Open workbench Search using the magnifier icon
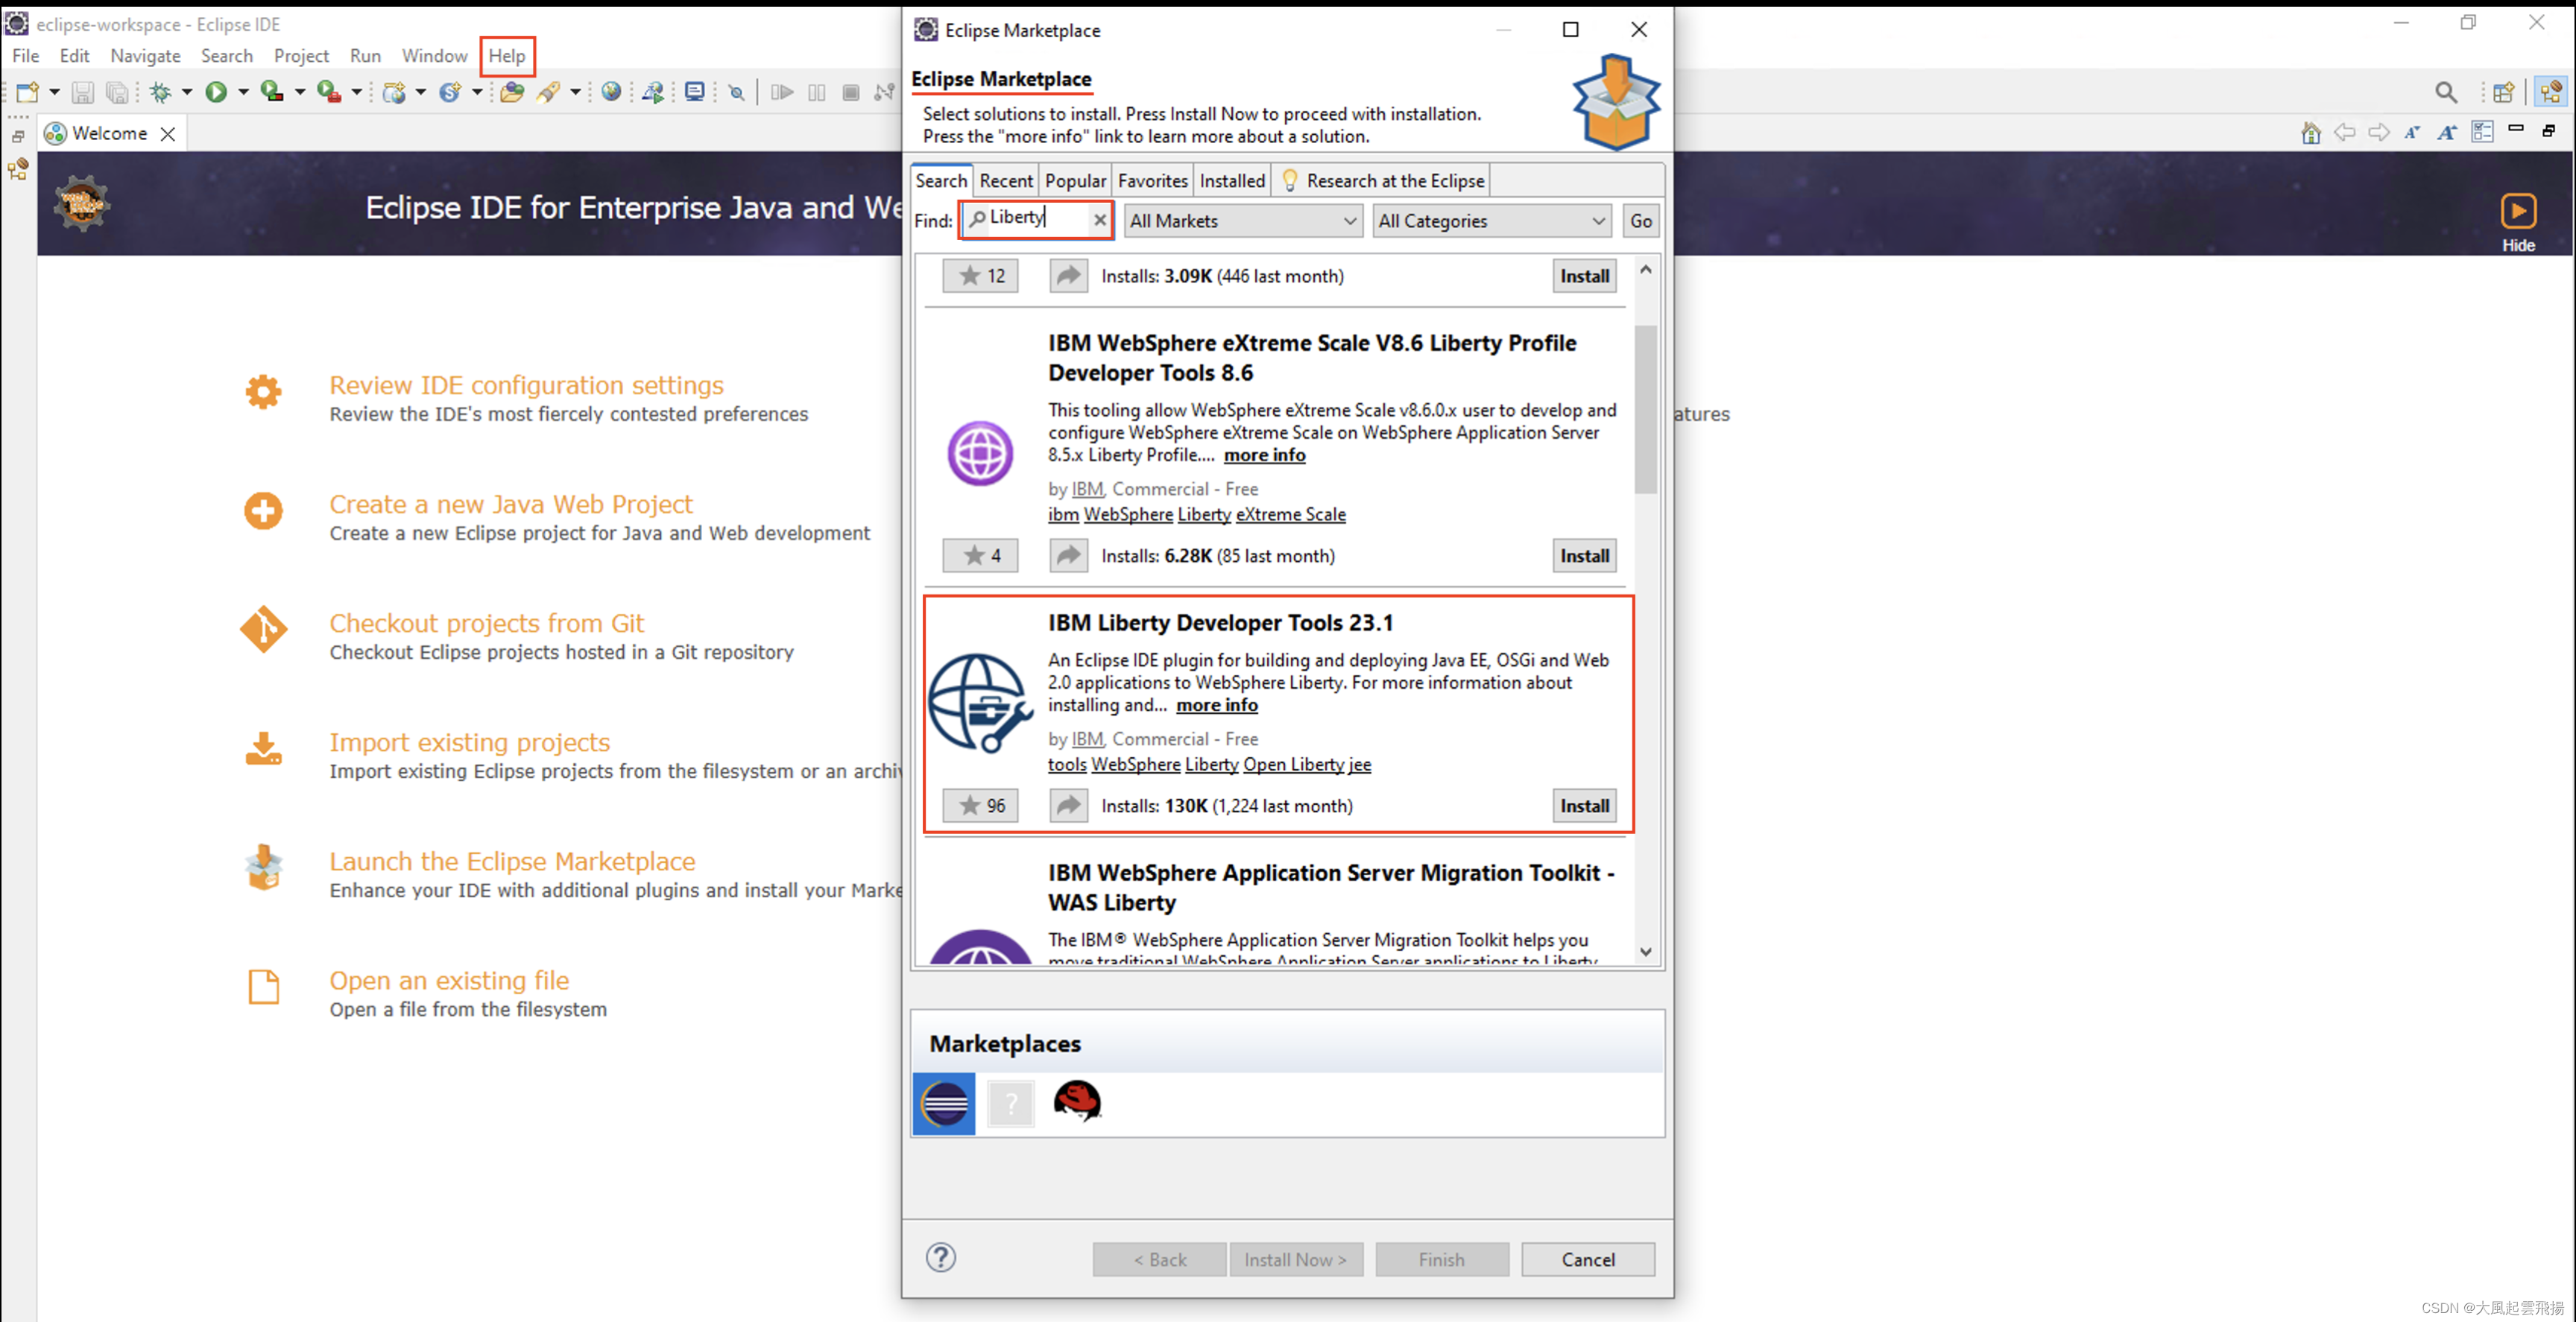This screenshot has height=1322, width=2576. coord(2446,92)
